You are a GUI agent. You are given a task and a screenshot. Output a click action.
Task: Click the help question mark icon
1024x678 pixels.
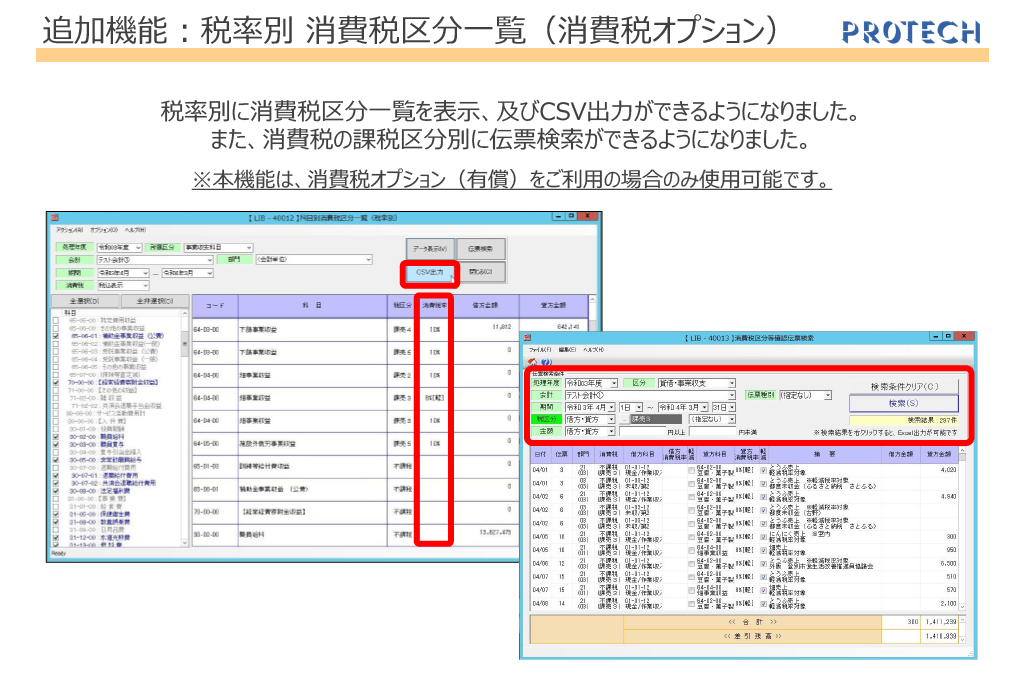coord(548,362)
